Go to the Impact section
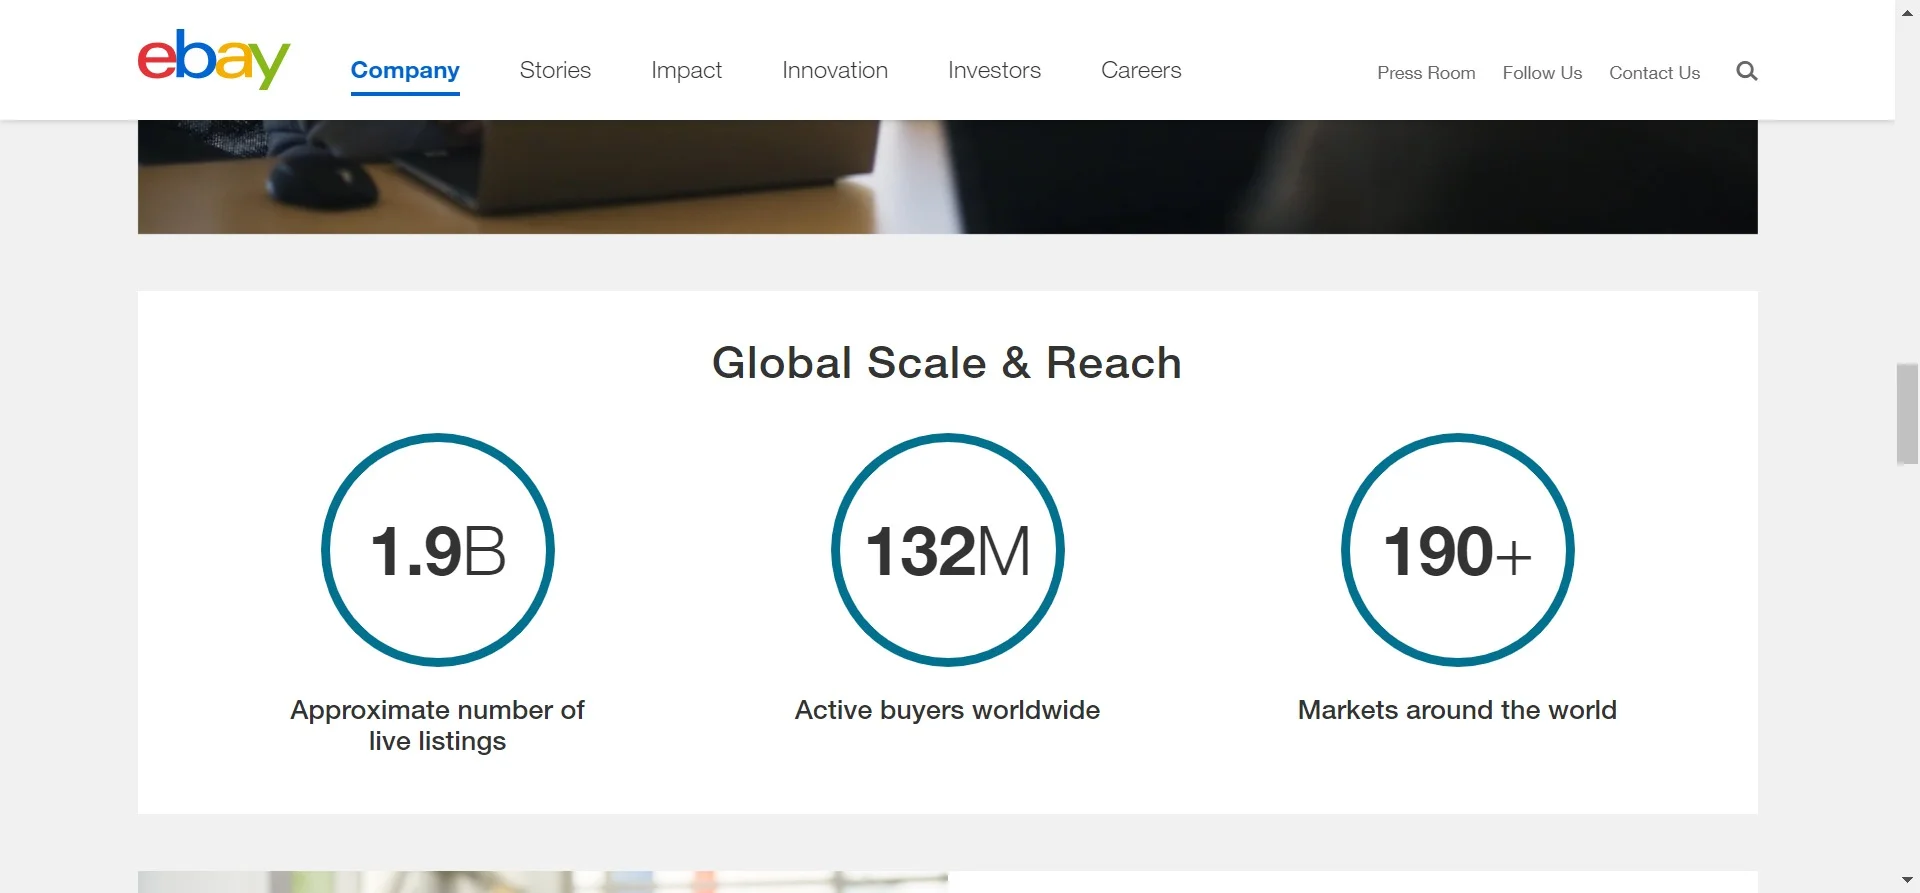Image resolution: width=1920 pixels, height=893 pixels. (x=686, y=70)
